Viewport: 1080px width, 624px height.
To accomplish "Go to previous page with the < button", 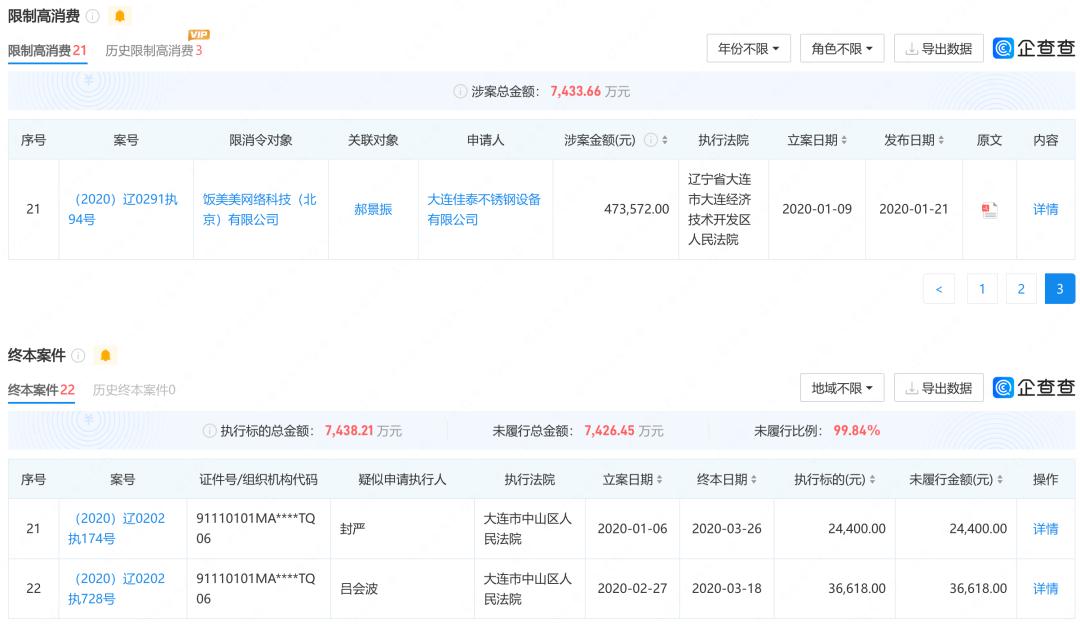I will coord(939,289).
